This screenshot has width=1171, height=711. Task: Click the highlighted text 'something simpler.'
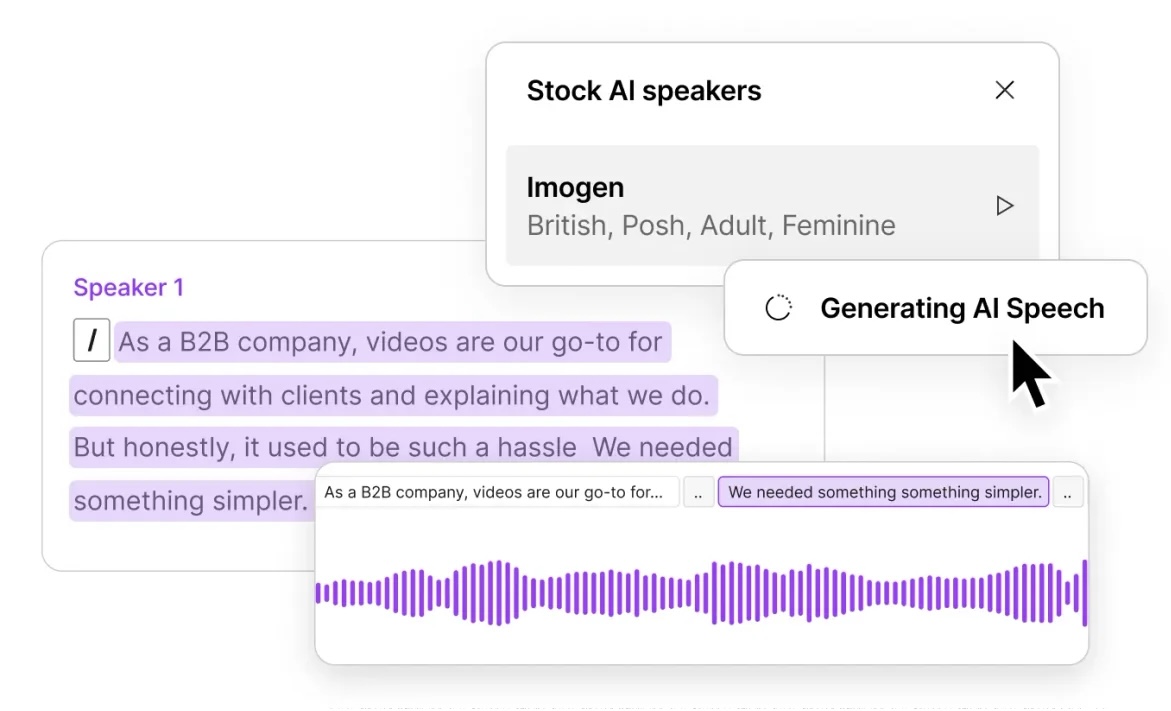[x=190, y=500]
